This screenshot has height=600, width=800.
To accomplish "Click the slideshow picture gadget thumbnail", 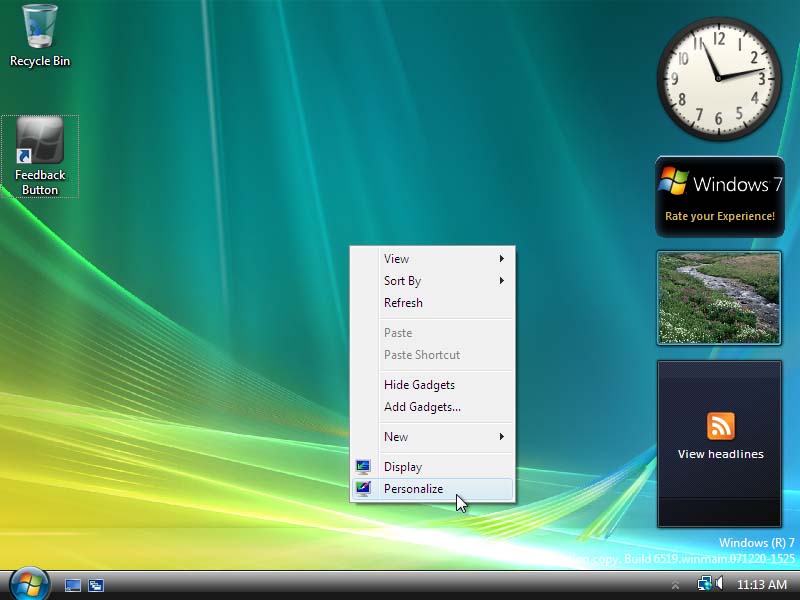I will coord(719,298).
